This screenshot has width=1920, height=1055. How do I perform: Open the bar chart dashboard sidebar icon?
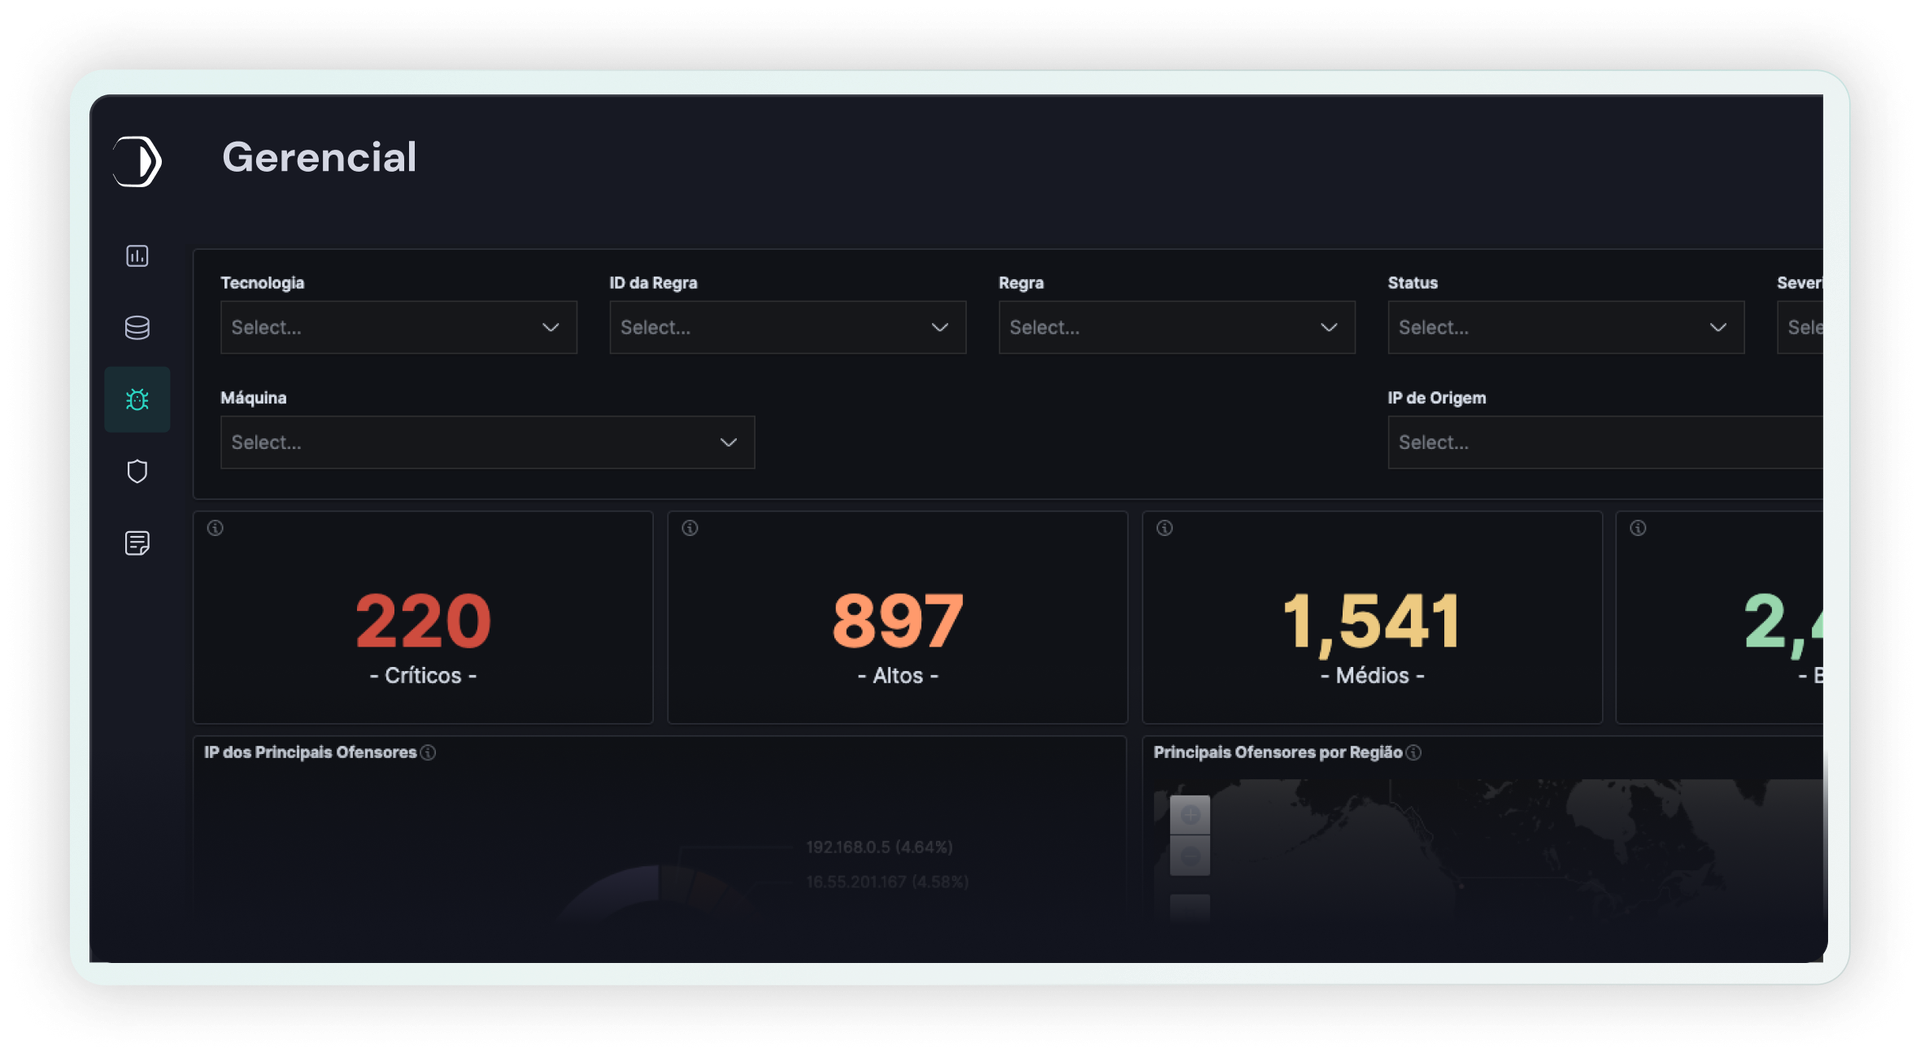tap(137, 256)
